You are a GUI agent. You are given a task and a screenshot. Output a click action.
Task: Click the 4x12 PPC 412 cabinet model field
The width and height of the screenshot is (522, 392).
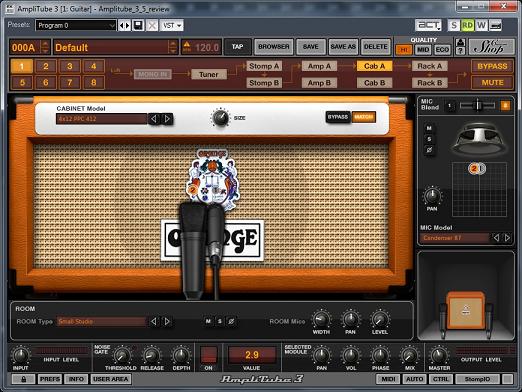coord(102,119)
